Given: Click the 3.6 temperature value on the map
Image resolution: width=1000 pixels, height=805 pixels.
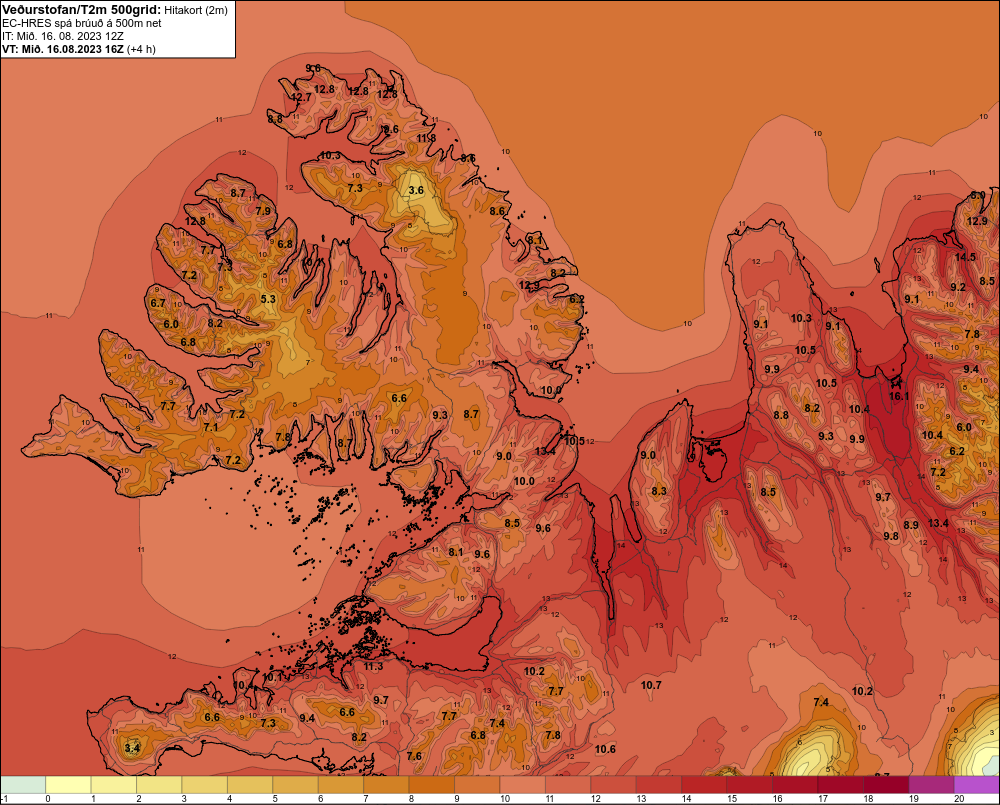Looking at the screenshot, I should pos(416,190).
